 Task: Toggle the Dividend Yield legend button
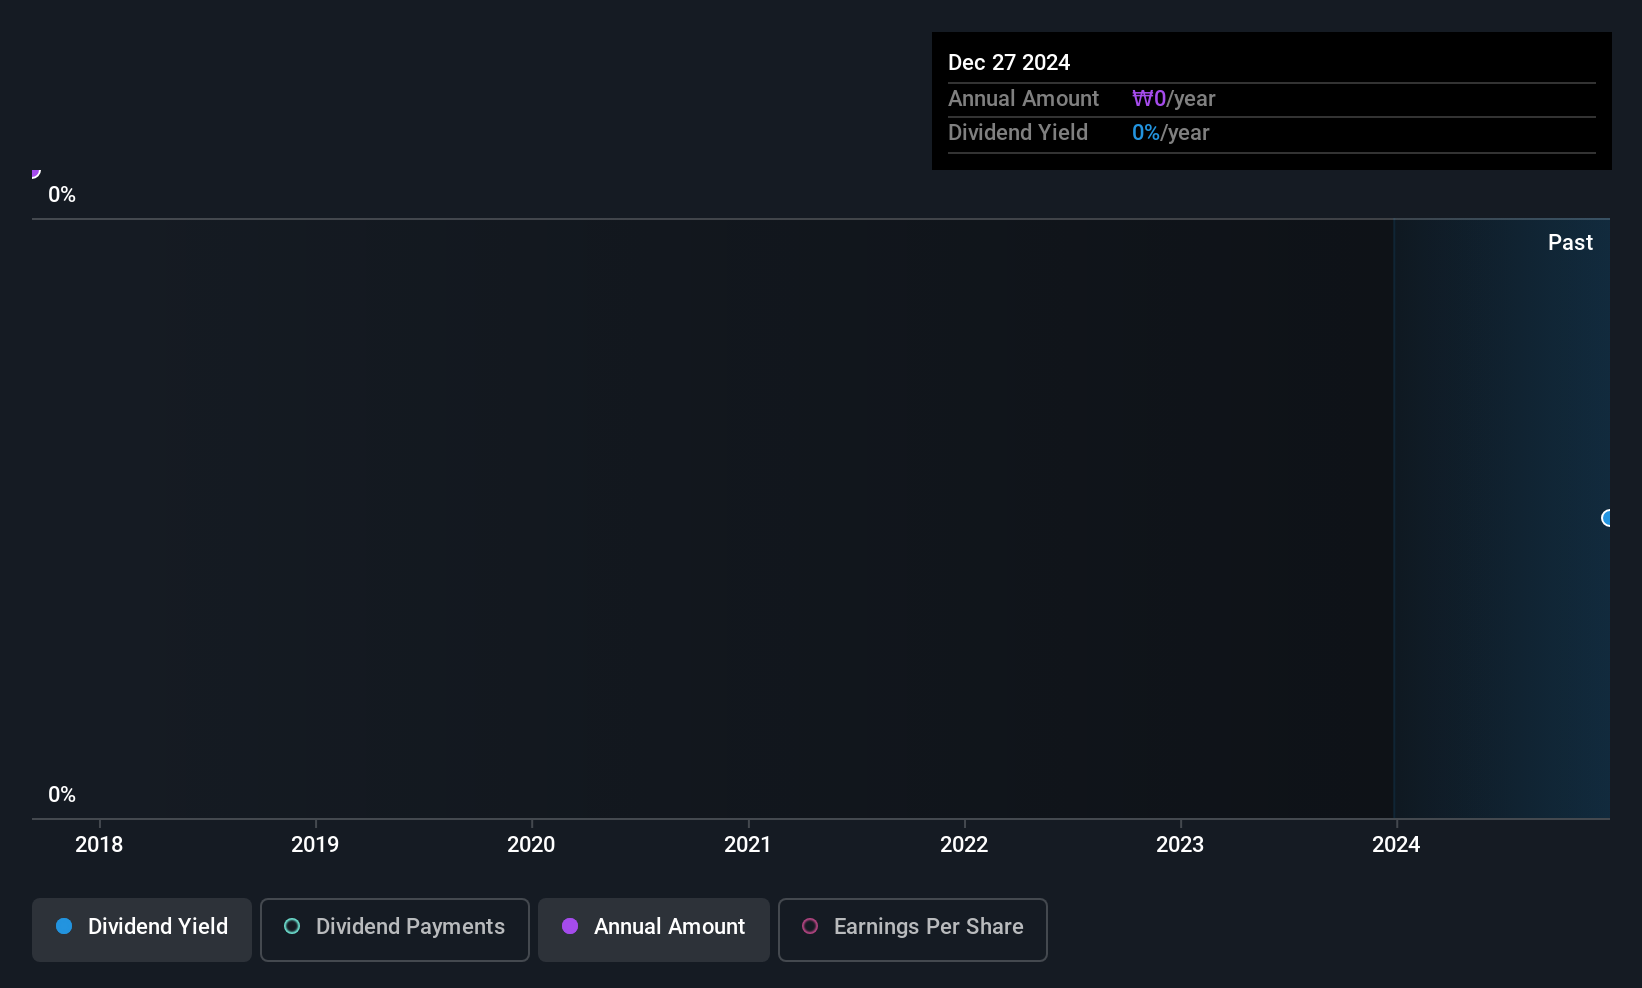[142, 929]
